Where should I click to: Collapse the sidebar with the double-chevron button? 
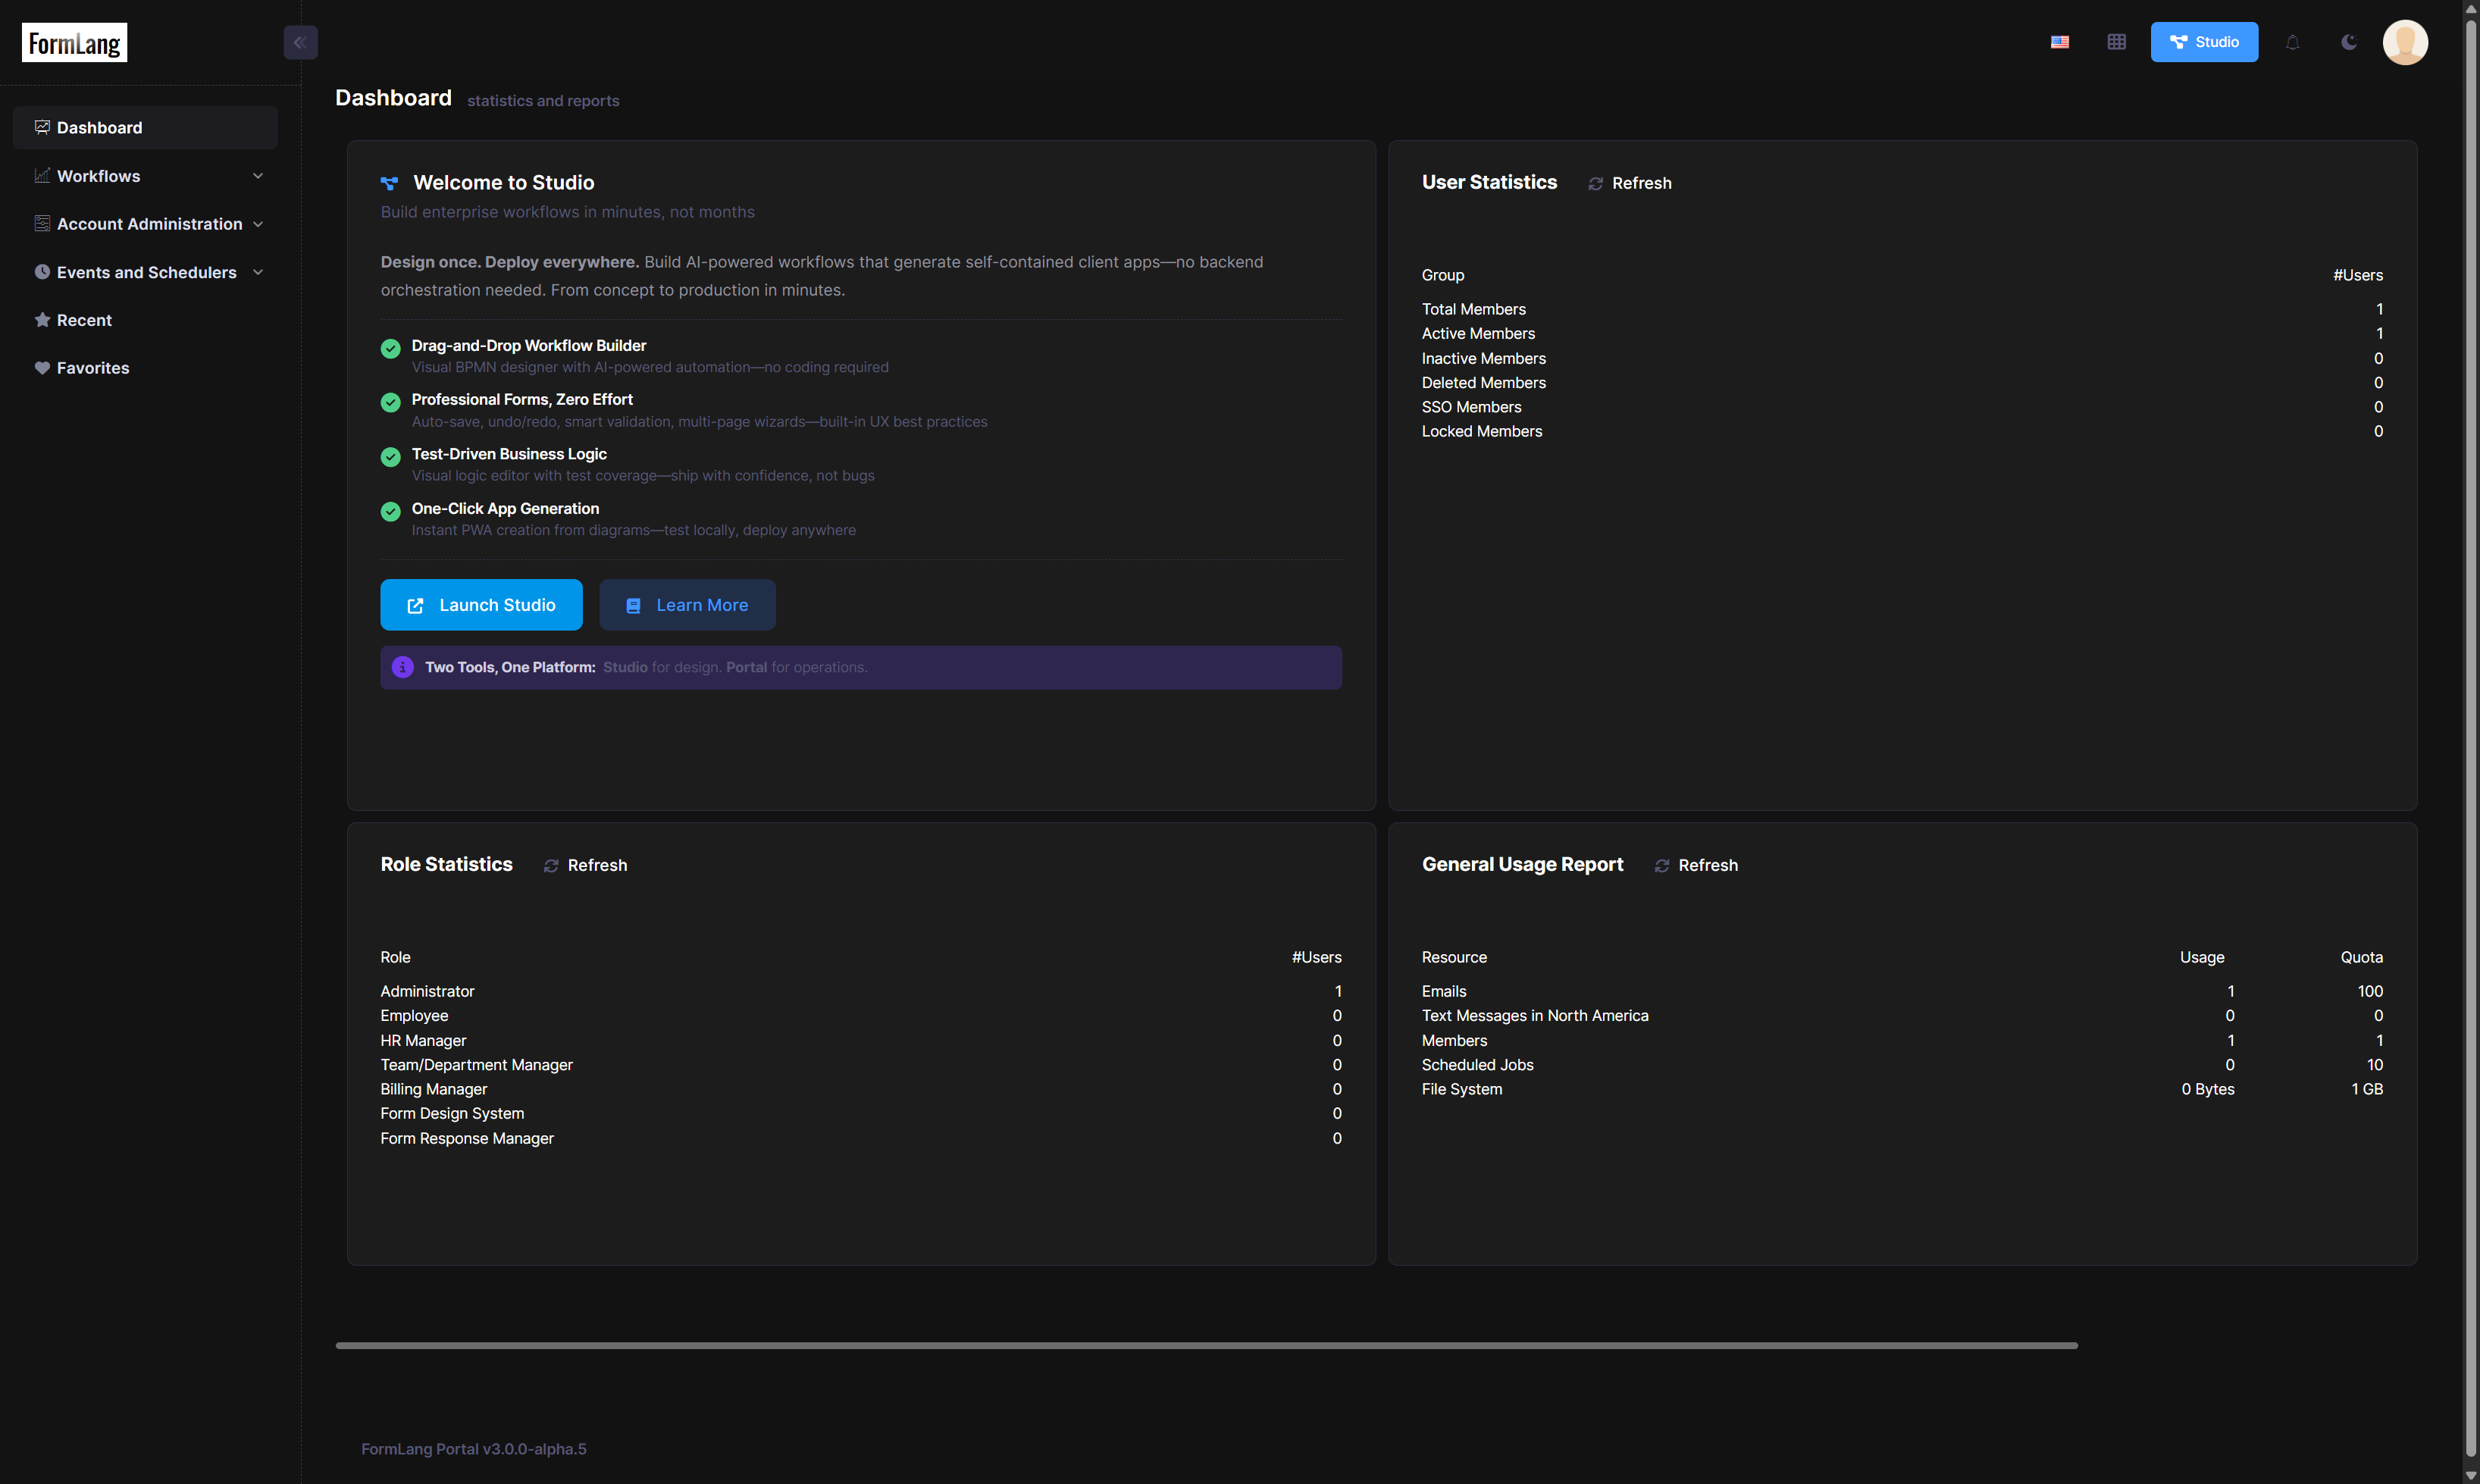pos(300,42)
